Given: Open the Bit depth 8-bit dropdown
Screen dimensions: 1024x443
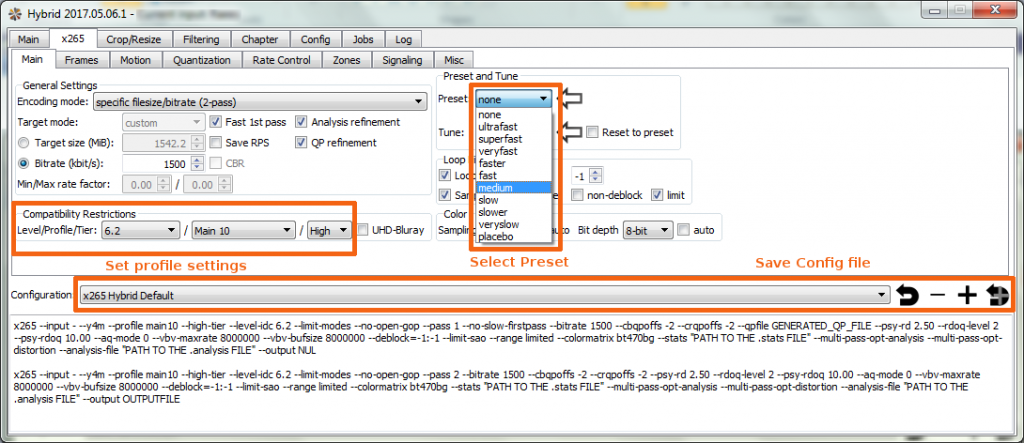Looking at the screenshot, I should tap(648, 230).
